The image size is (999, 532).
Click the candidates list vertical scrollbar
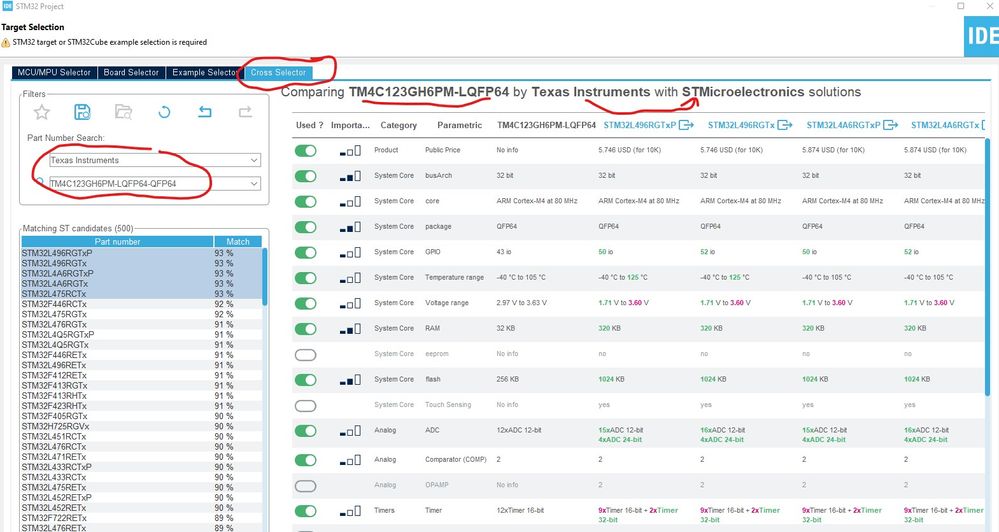tap(264, 277)
